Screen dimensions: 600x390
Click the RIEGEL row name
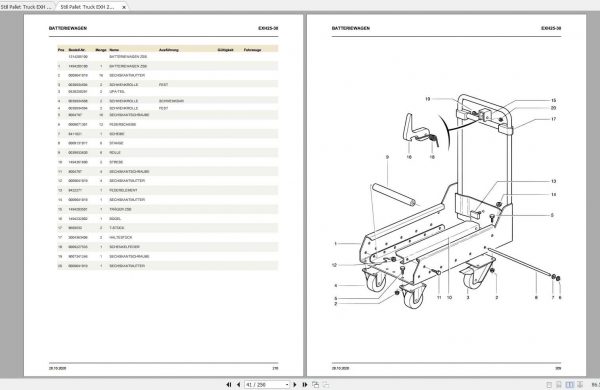115,219
